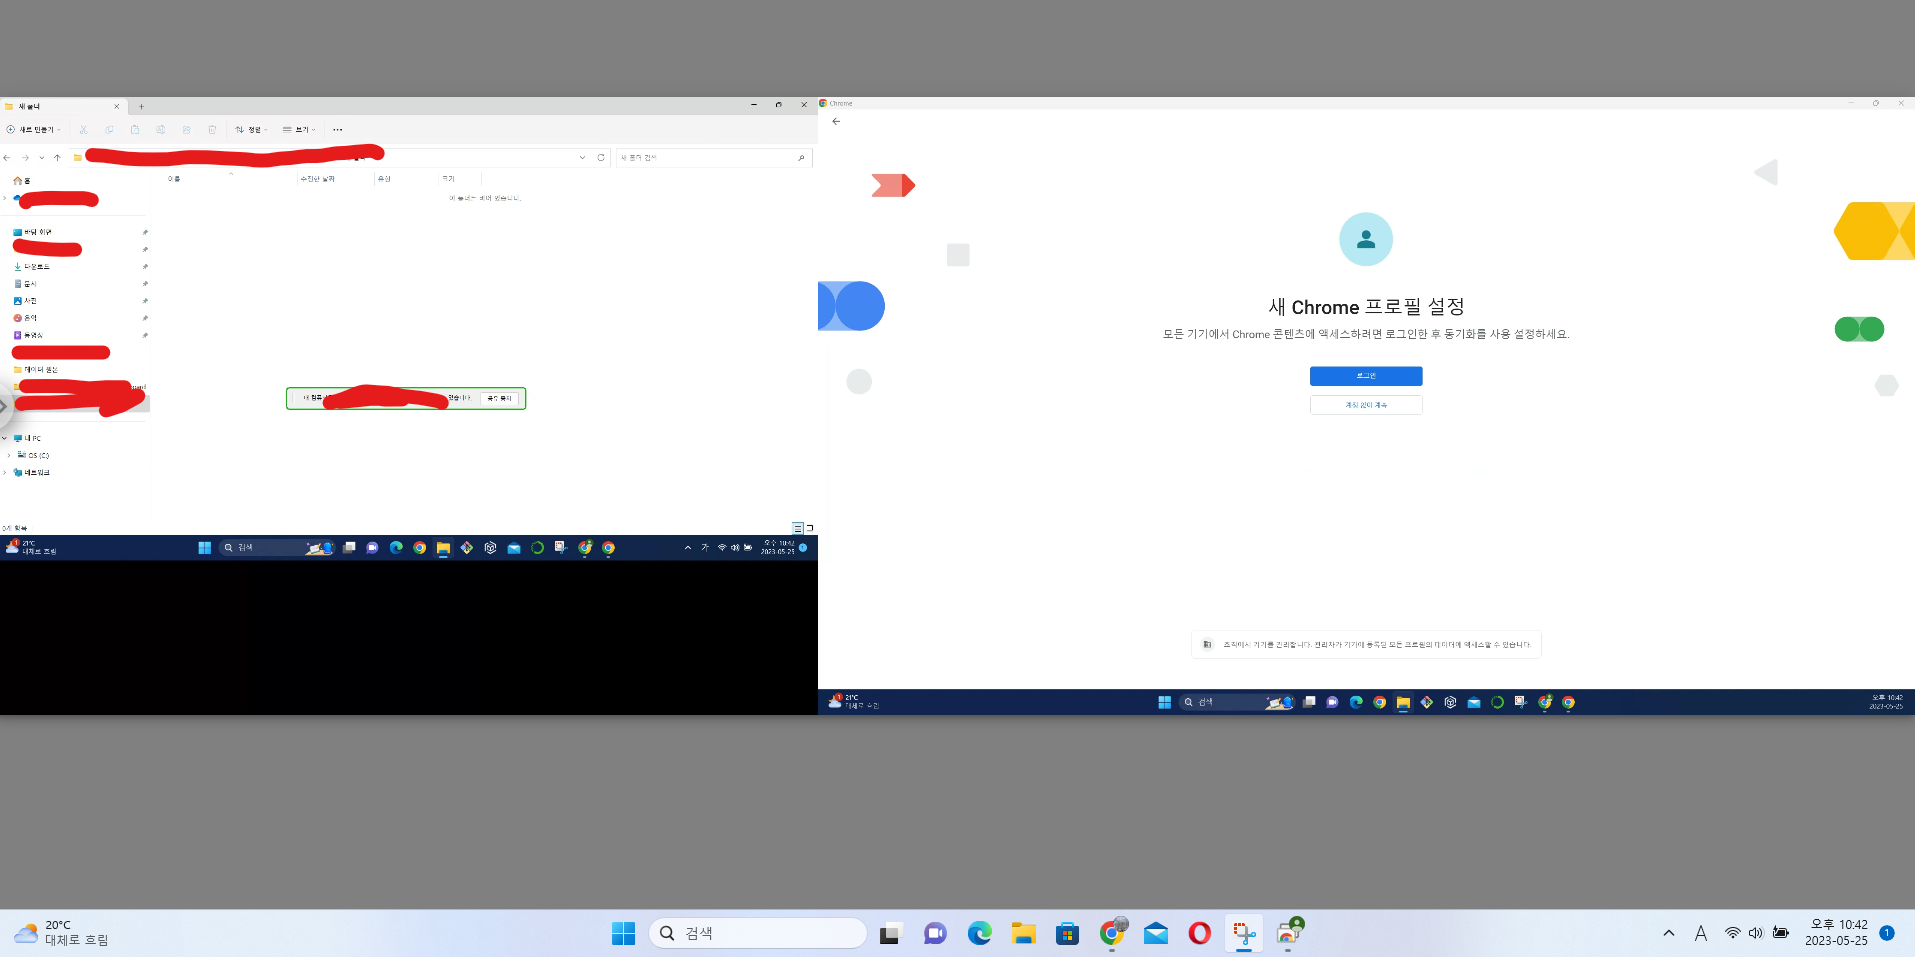
Task: Open the three-dots See more menu in File Explorer
Action: (338, 129)
